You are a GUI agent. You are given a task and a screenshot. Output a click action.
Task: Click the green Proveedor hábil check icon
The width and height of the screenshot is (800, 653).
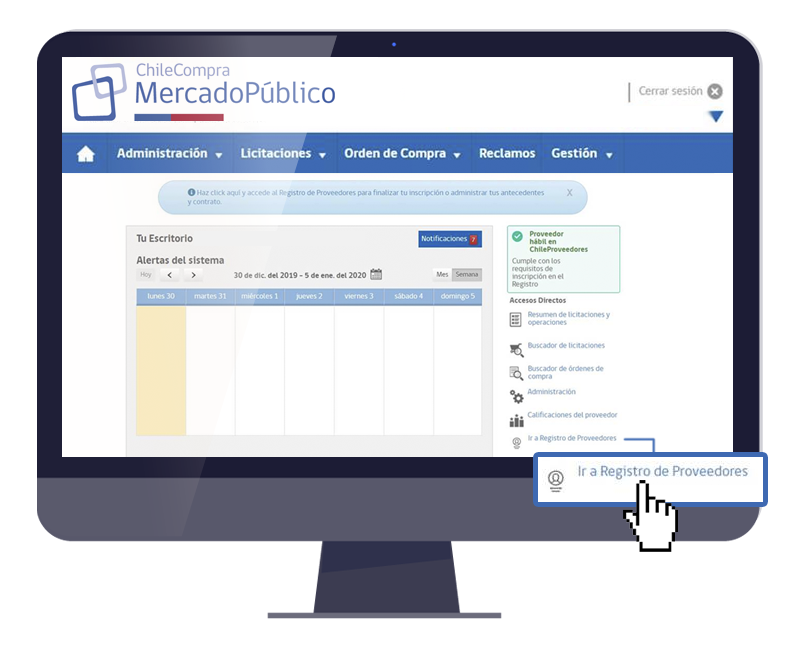pos(517,236)
